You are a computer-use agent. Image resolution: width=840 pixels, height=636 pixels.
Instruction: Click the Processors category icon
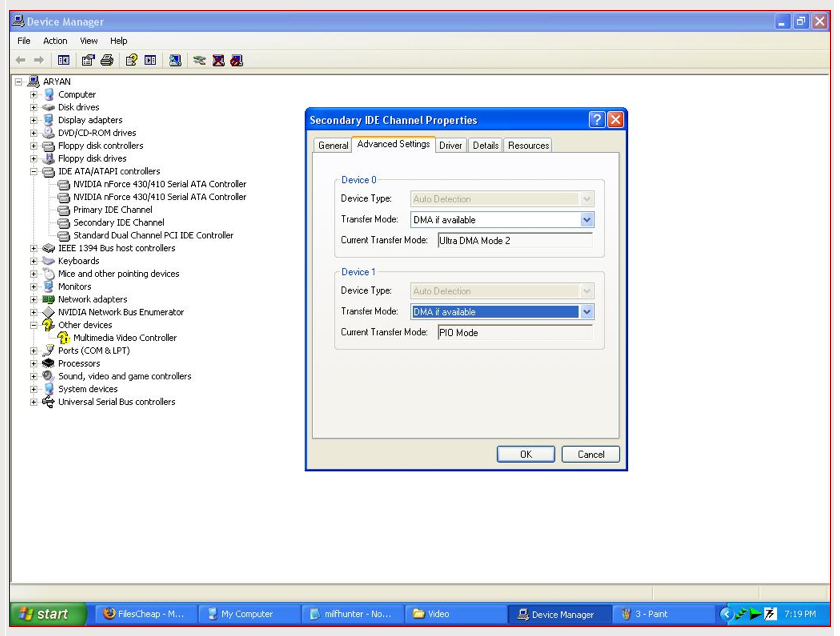pyautogui.click(x=49, y=363)
